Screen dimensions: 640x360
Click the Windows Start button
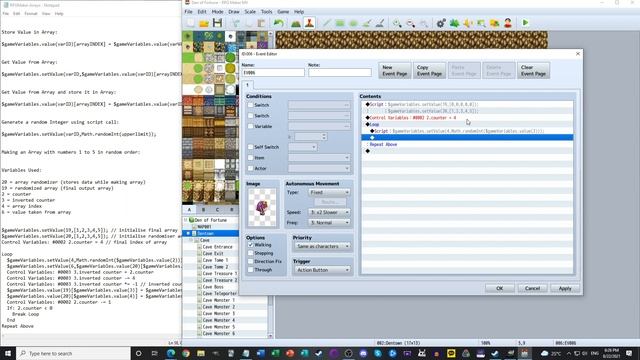8,353
